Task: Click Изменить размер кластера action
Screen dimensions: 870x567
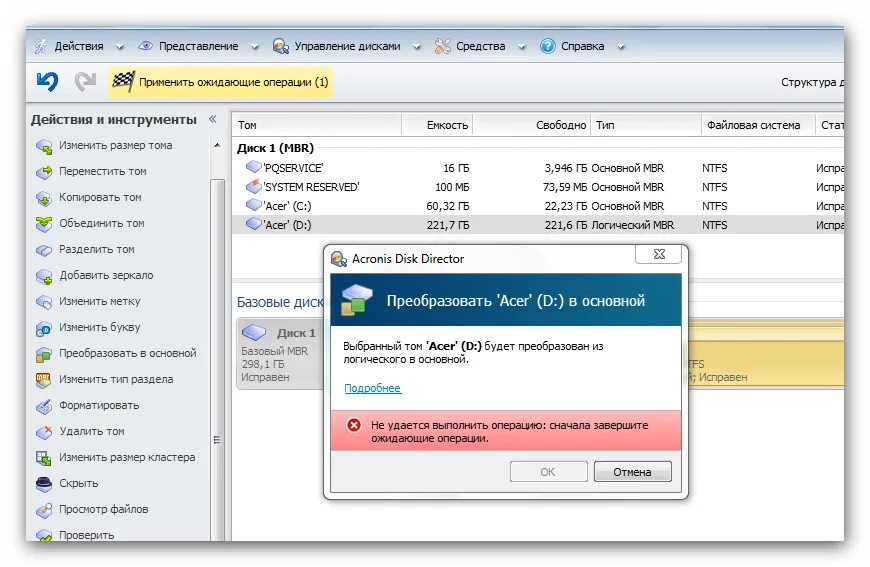Action: pos(127,457)
